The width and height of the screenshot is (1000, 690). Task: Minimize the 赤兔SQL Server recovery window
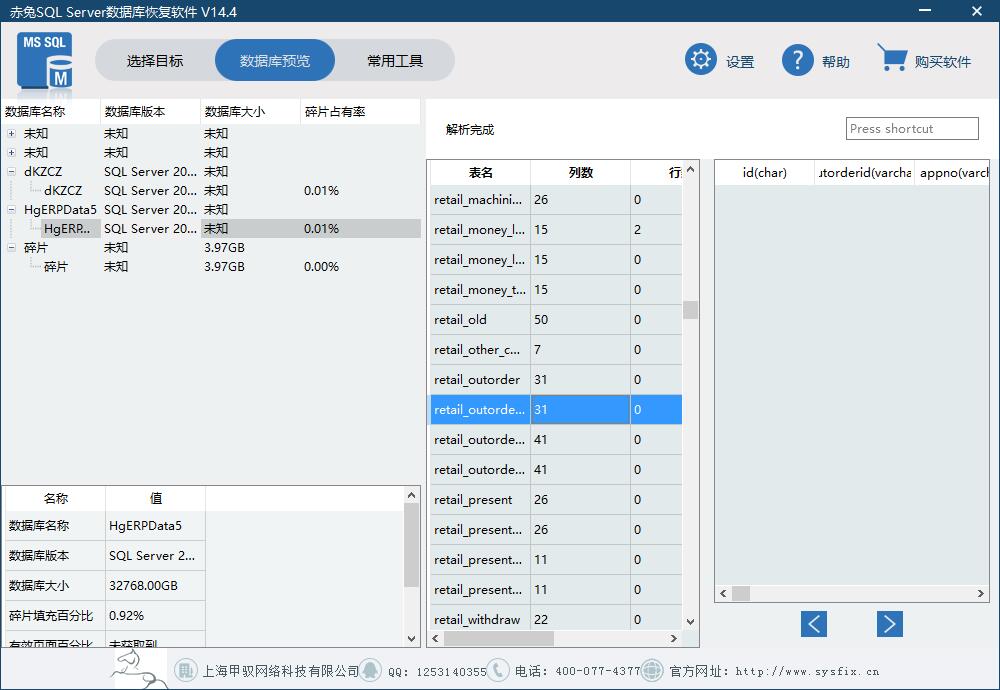926,11
